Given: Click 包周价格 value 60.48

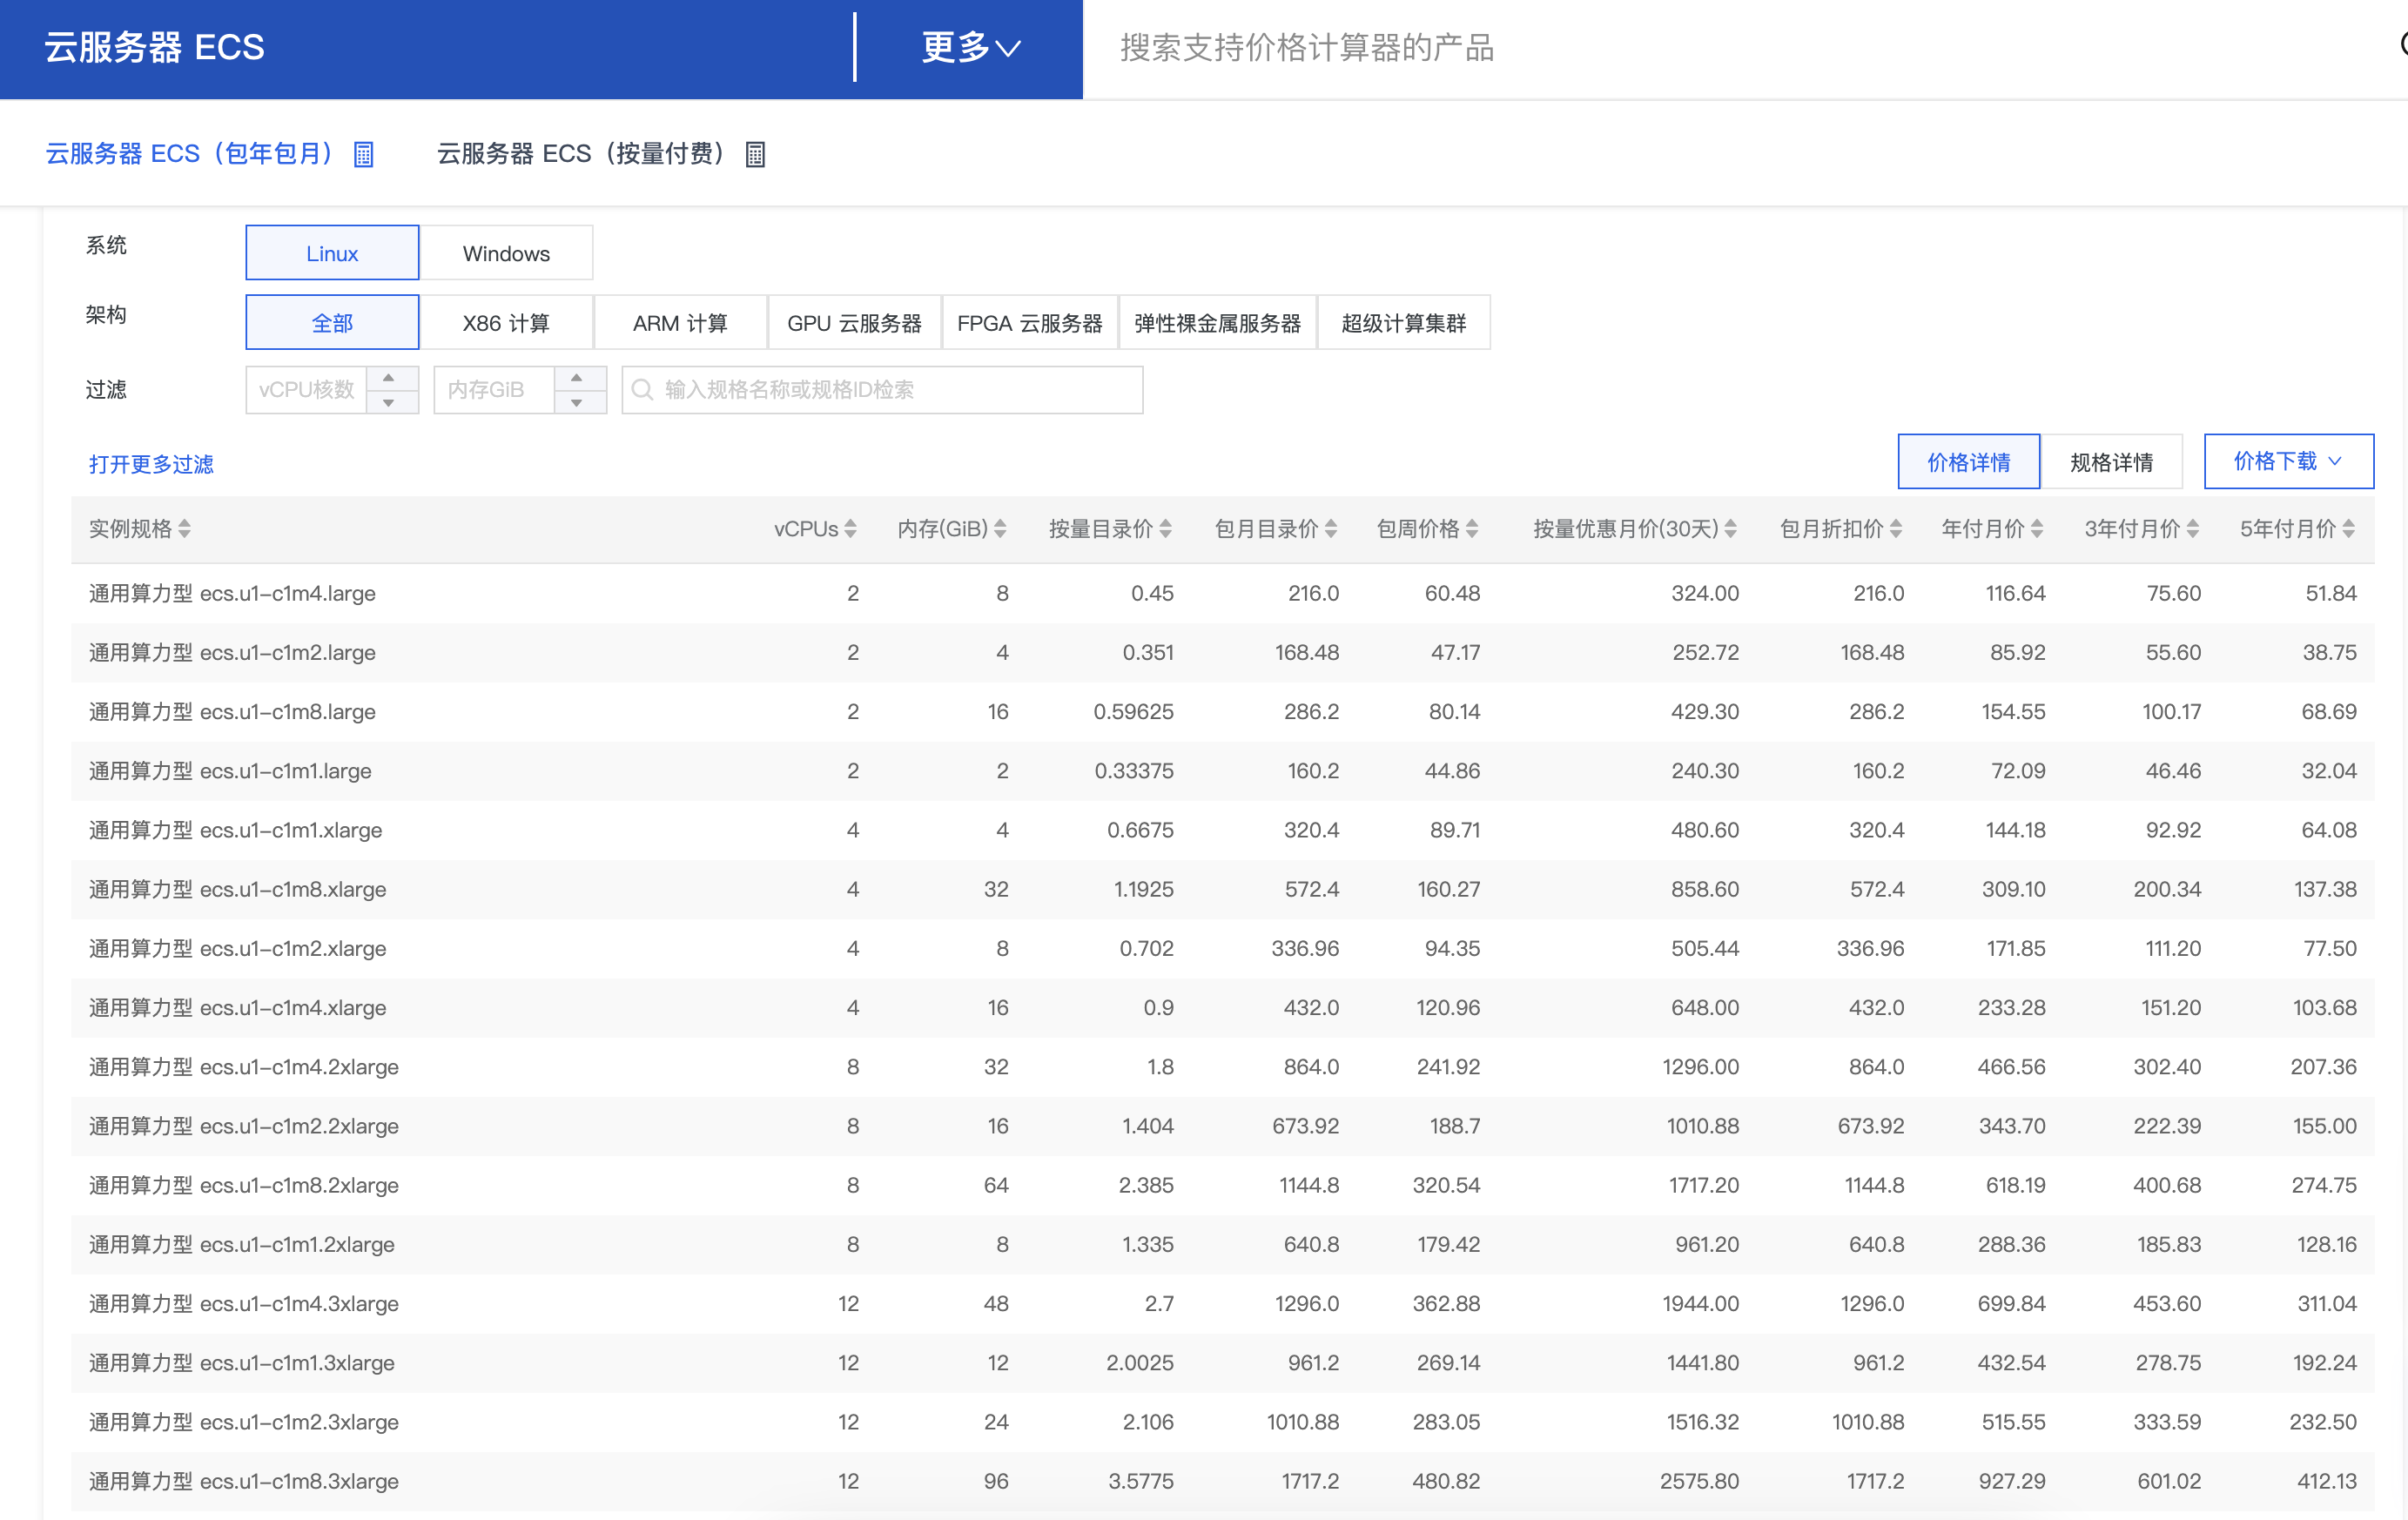Looking at the screenshot, I should coord(1452,593).
